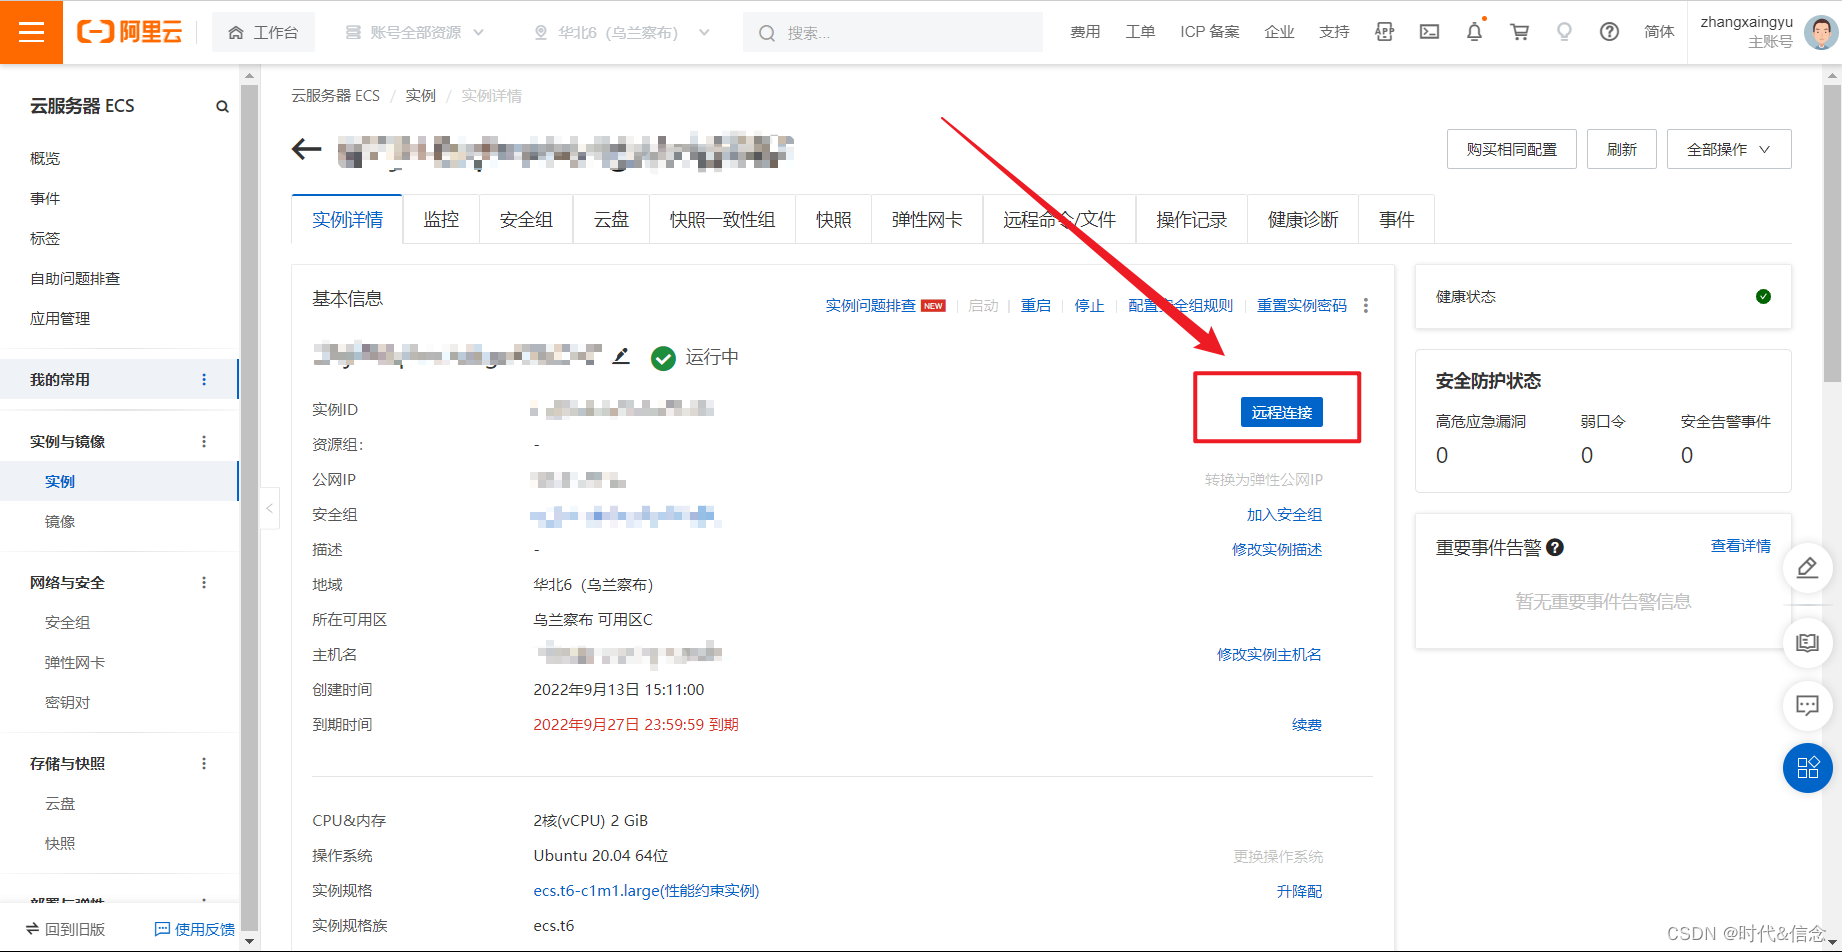Screen dimensions: 1842x952
Task: Open the hamburger main menu
Action: [x=31, y=32]
